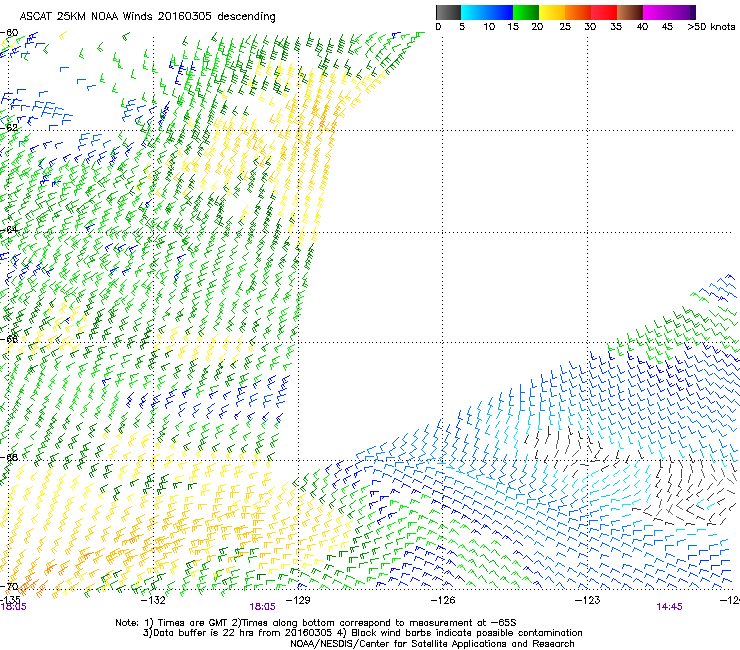This screenshot has width=740, height=650.
Task: Click the 'NOAA/NESDIS/Center for Satellite Applications and Research' credit
Action: (432, 644)
